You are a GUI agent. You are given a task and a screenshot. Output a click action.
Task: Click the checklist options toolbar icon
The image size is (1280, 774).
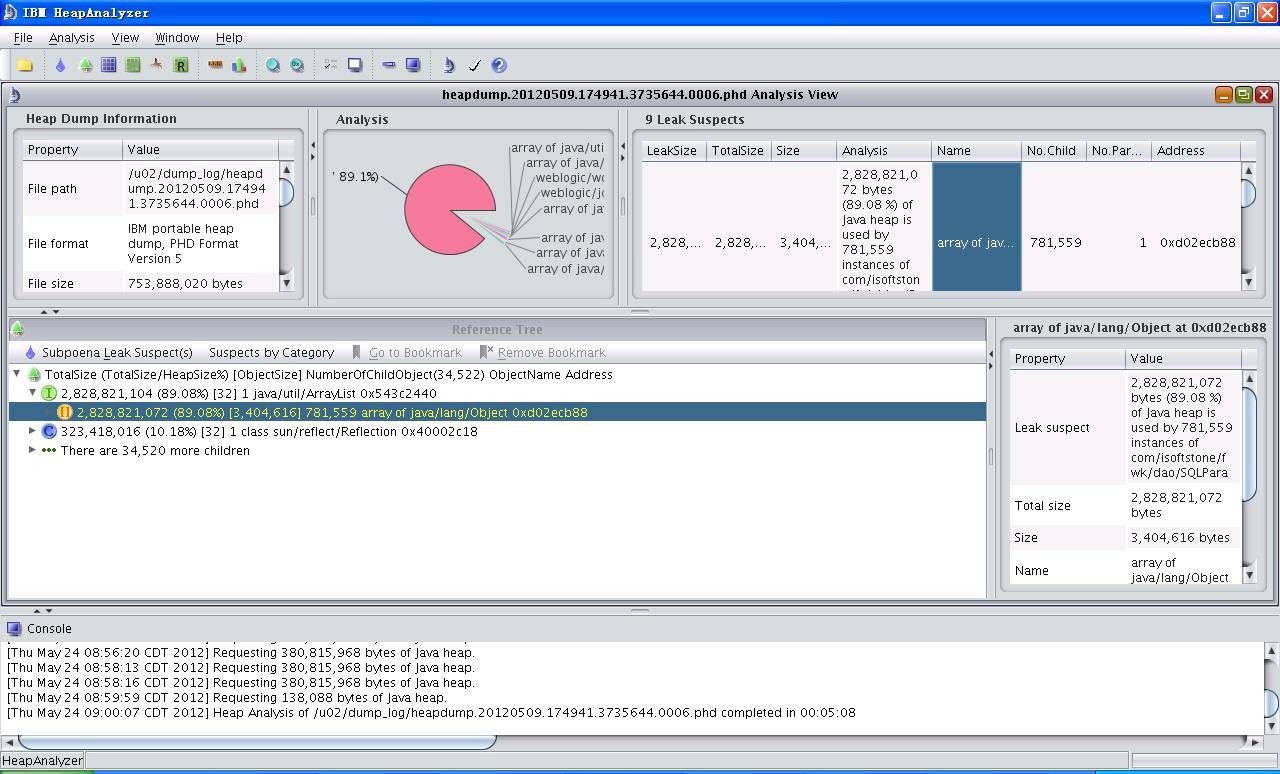pos(331,65)
